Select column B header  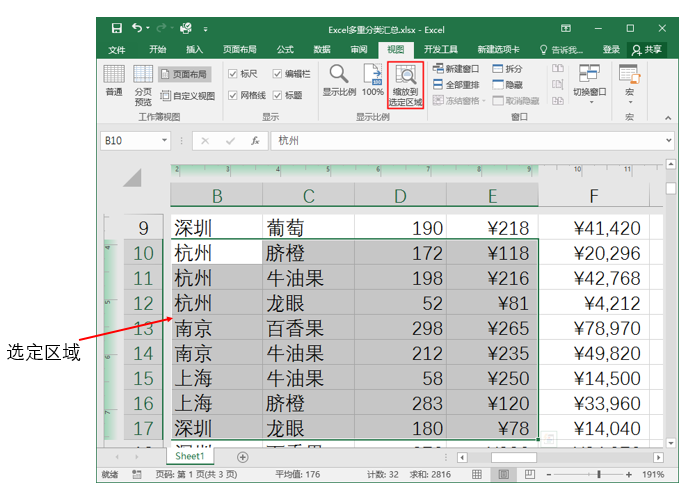[x=217, y=195]
